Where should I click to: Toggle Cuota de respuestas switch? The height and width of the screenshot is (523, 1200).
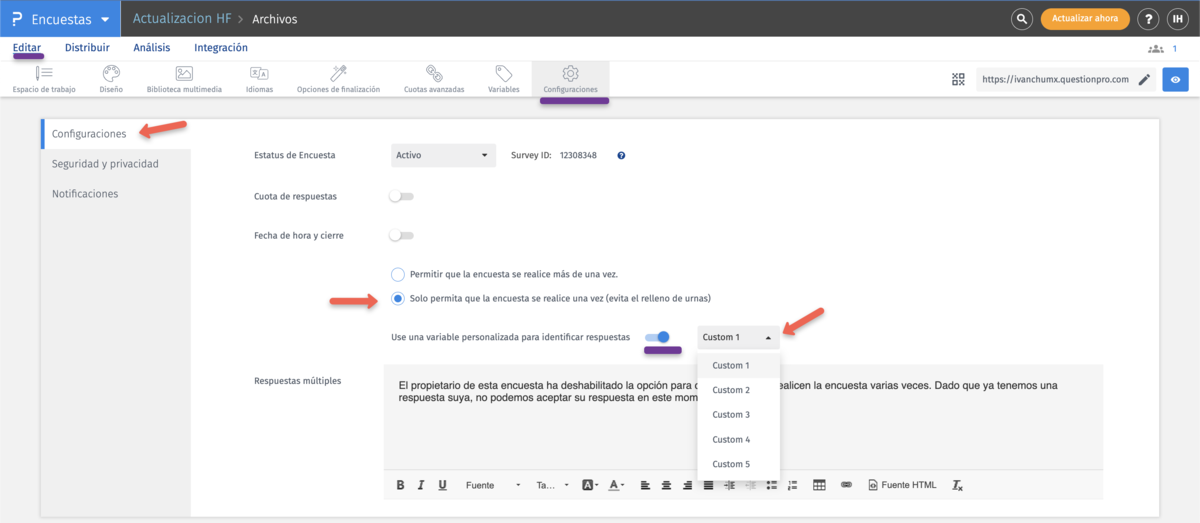click(x=401, y=196)
